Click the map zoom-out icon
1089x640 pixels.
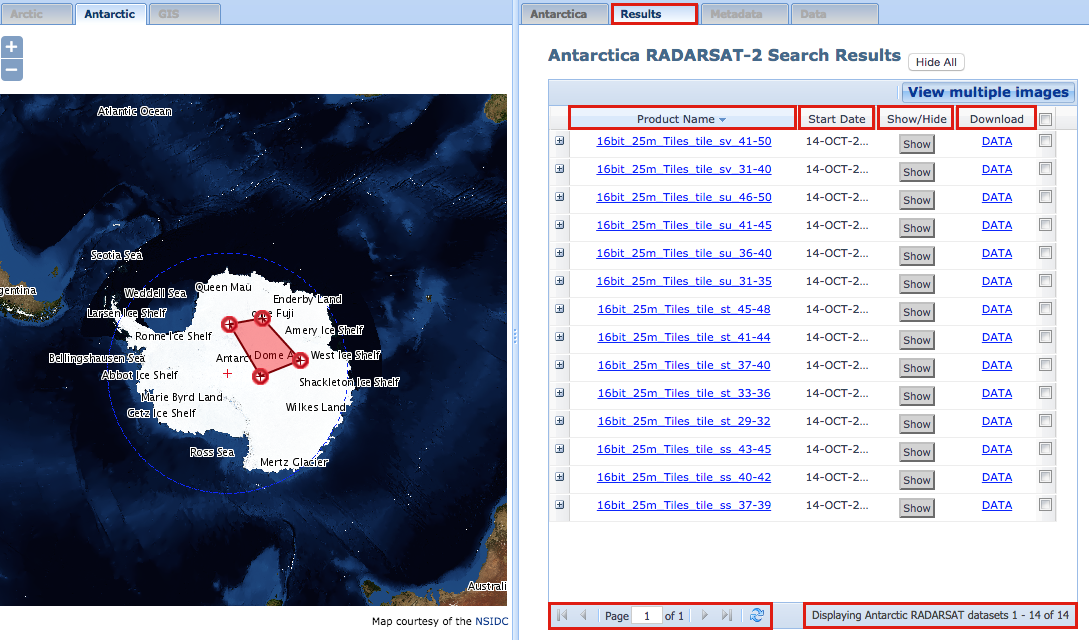11,69
